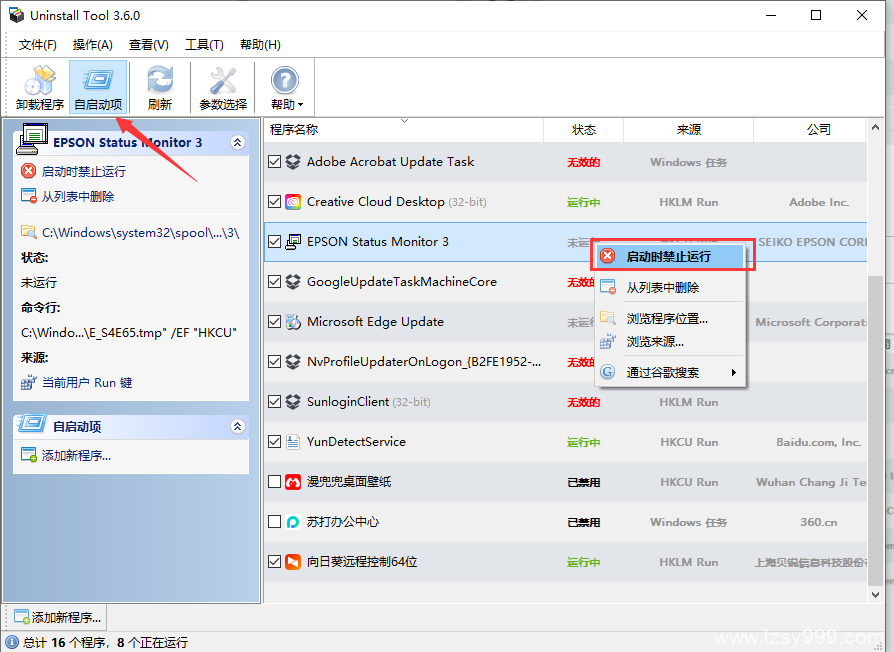This screenshot has height=652, width=894.
Task: Click the 漫兜兜桌面壁纸 program icon
Action: 293,482
